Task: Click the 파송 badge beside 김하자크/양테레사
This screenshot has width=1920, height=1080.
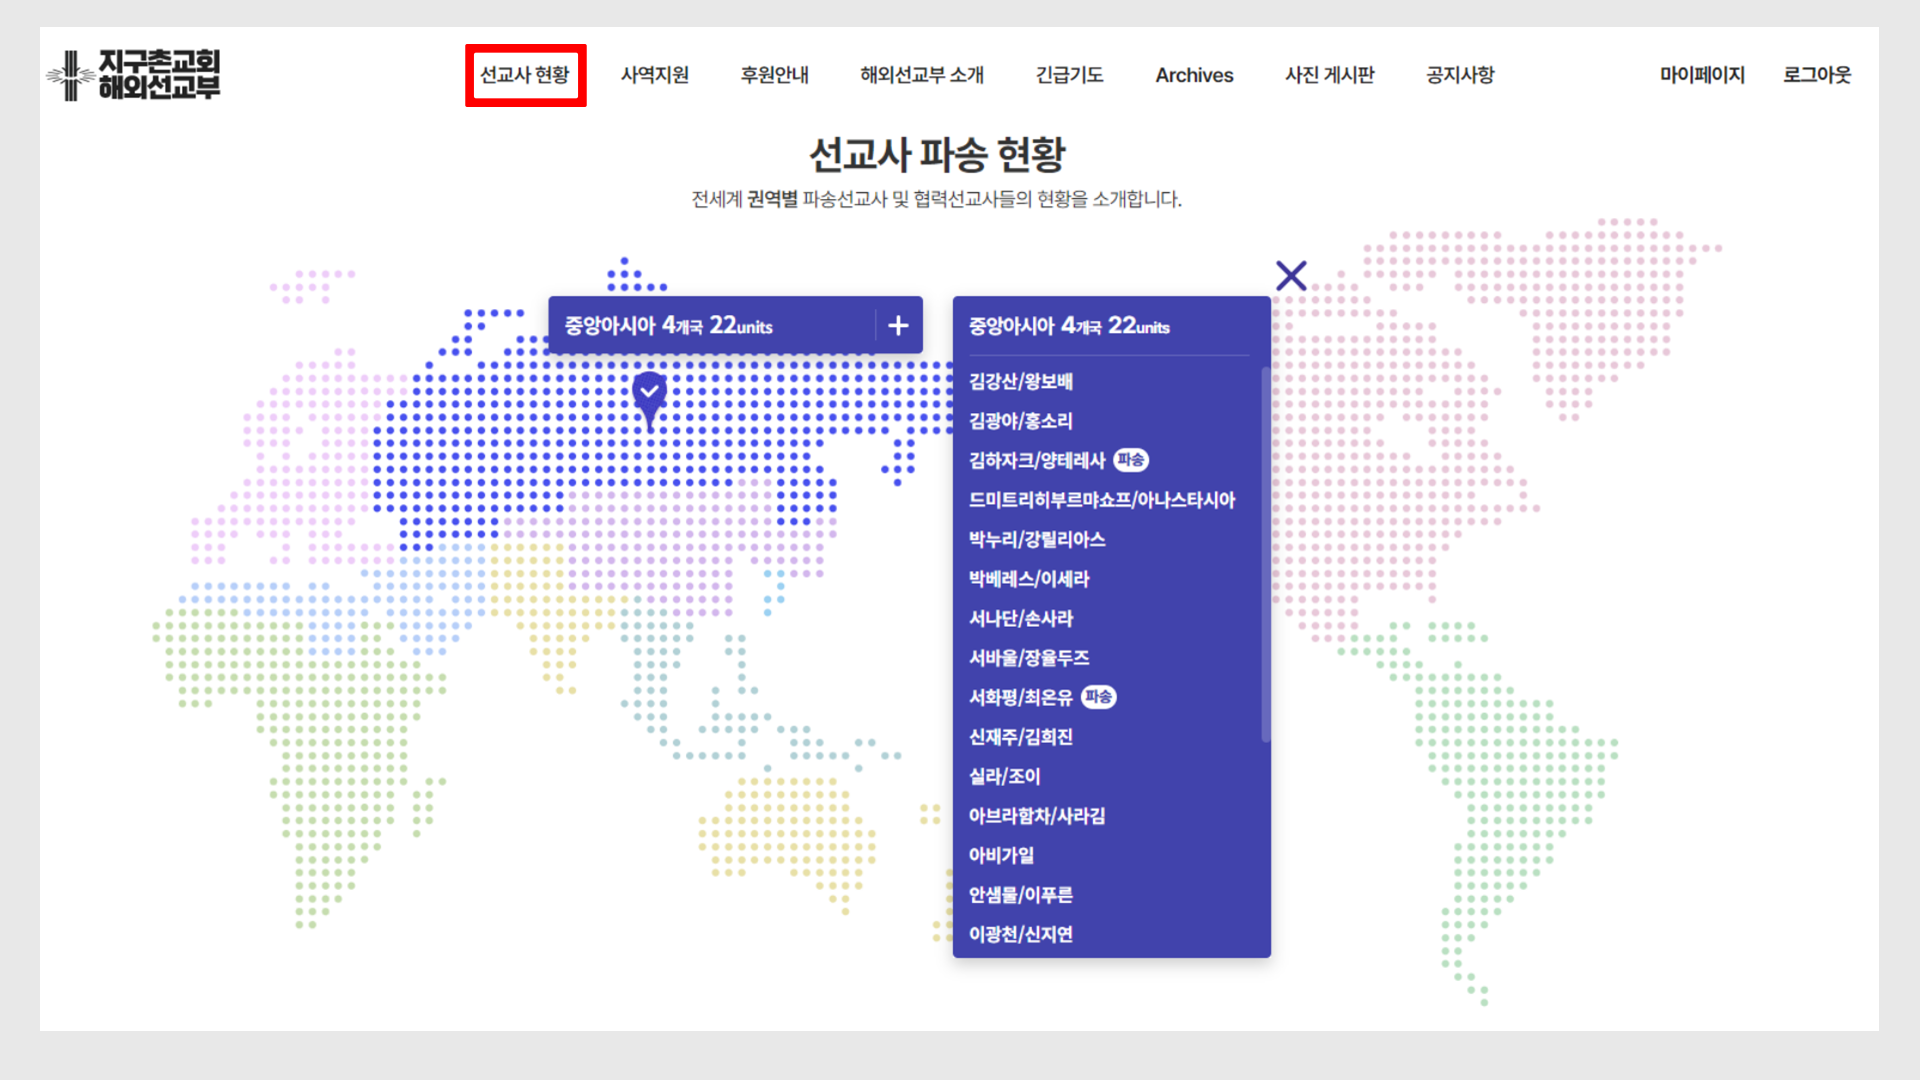Action: pos(1131,460)
